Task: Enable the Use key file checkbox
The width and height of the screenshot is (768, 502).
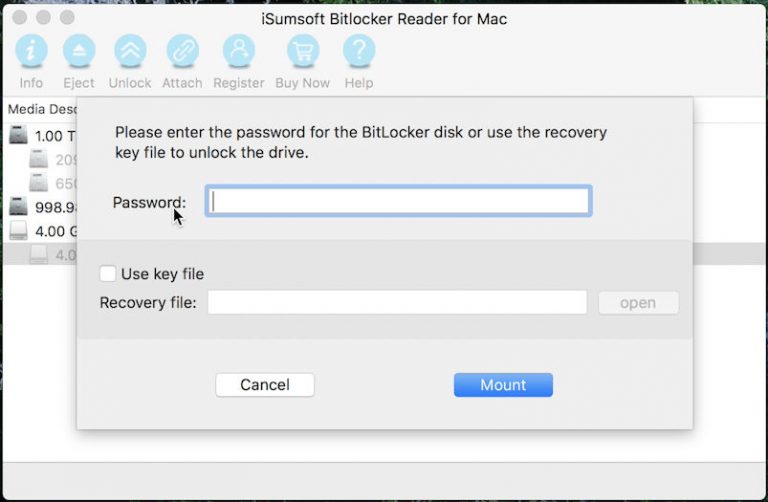Action: (x=108, y=274)
